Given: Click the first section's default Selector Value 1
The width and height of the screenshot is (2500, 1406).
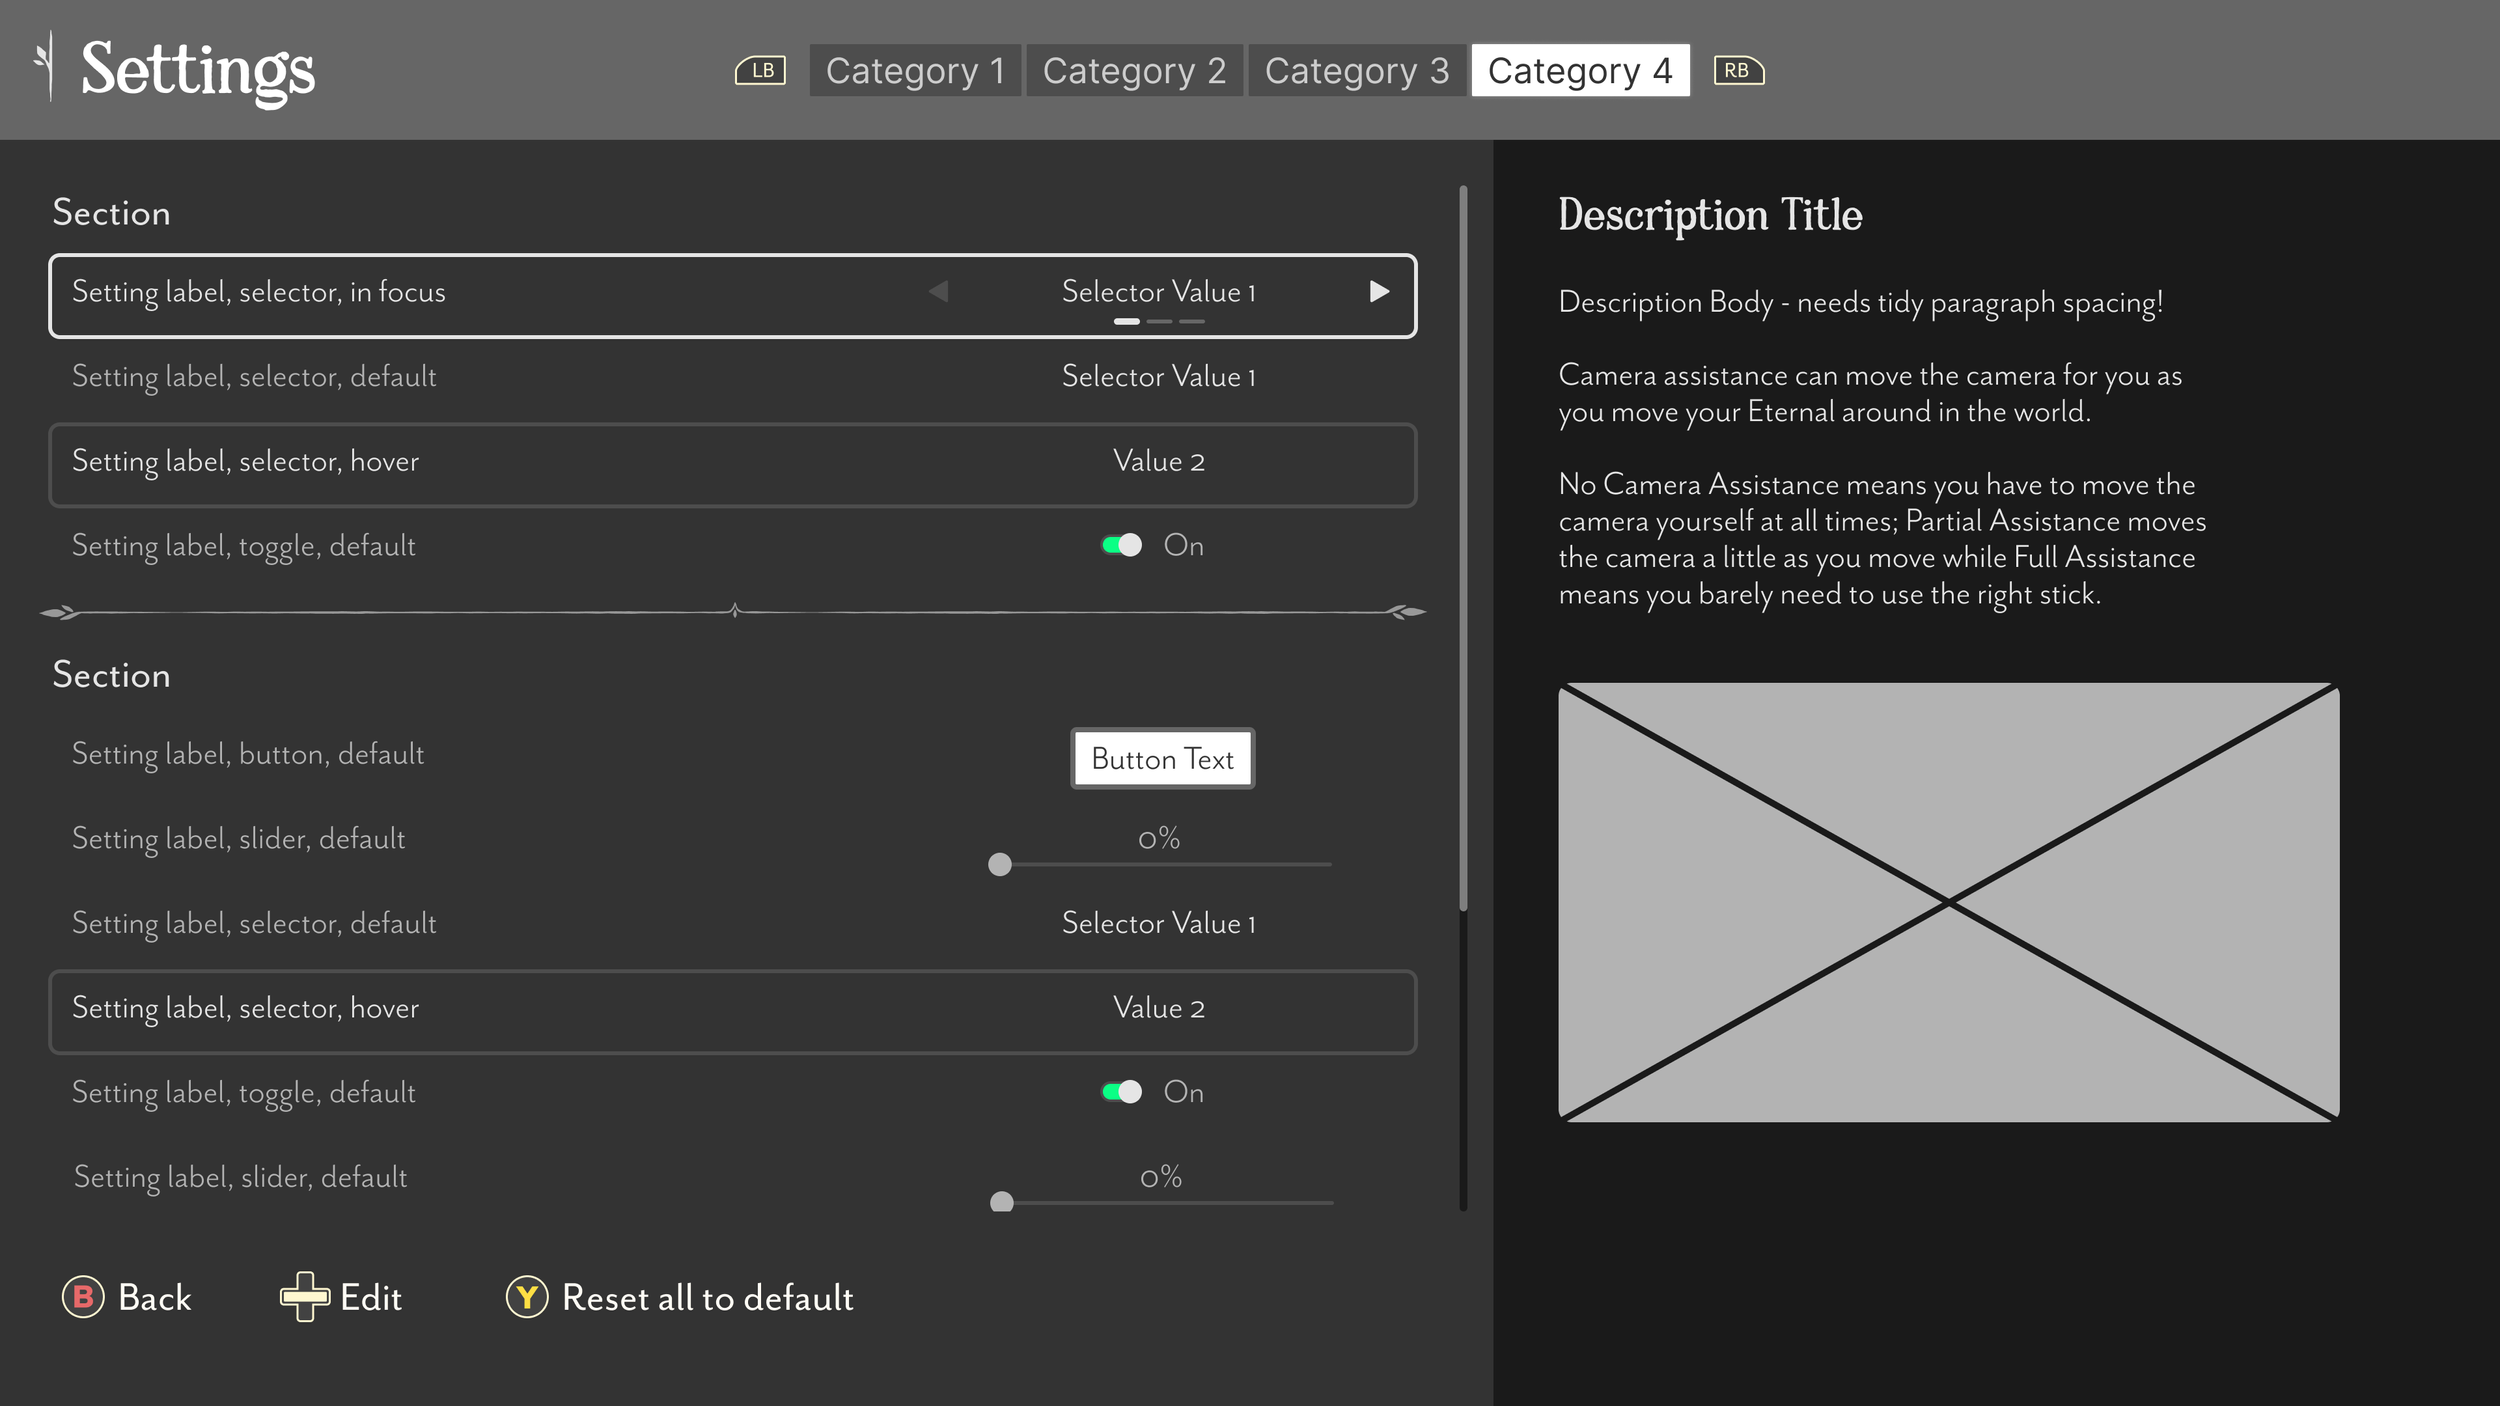Looking at the screenshot, I should pos(1158,377).
